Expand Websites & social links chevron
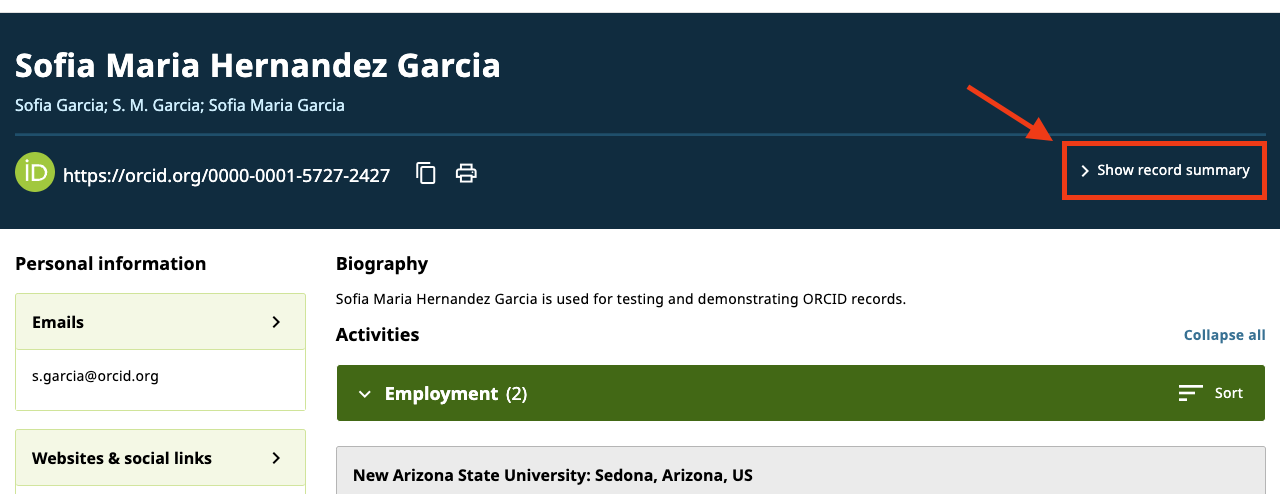 (x=277, y=458)
